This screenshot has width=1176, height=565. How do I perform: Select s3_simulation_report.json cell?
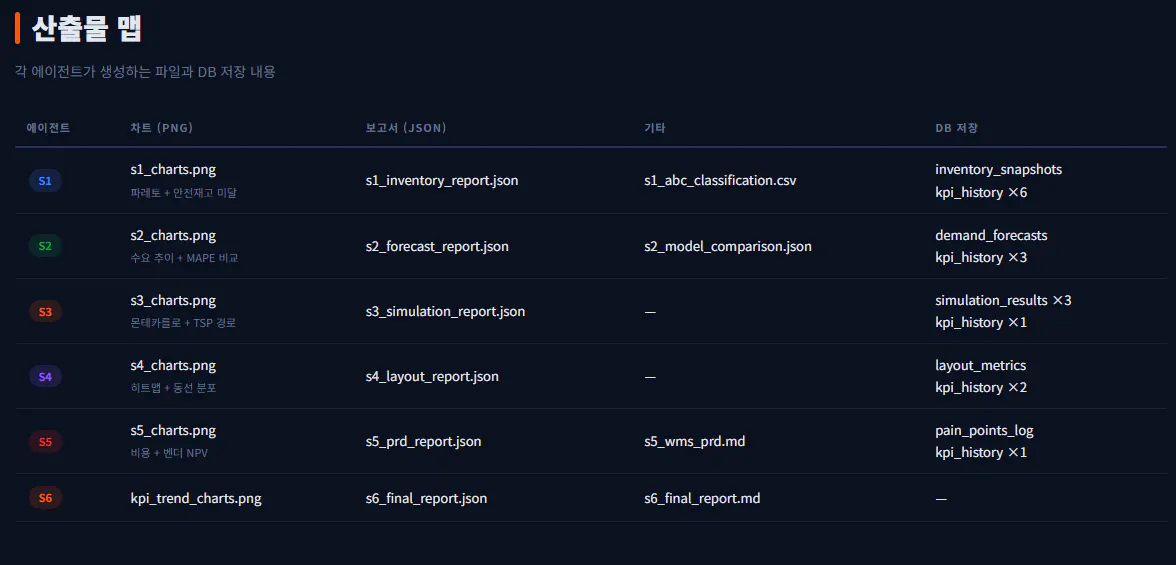click(x=446, y=311)
